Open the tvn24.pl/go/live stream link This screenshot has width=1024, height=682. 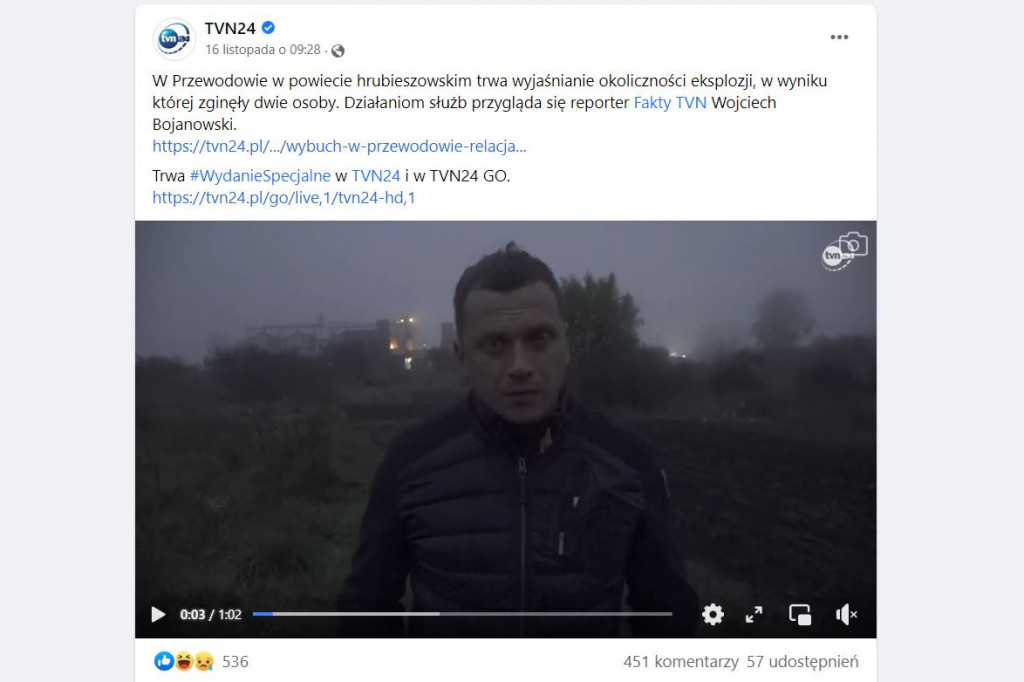(x=283, y=197)
